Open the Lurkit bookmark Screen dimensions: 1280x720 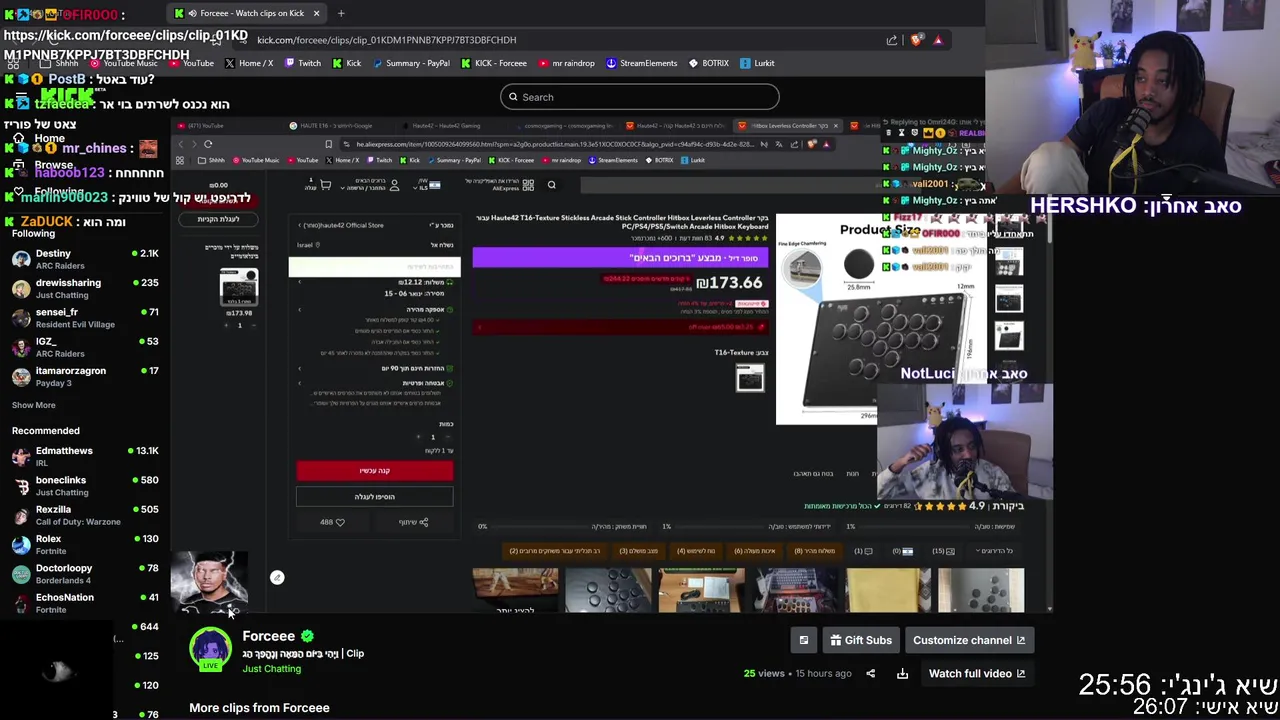(x=757, y=63)
